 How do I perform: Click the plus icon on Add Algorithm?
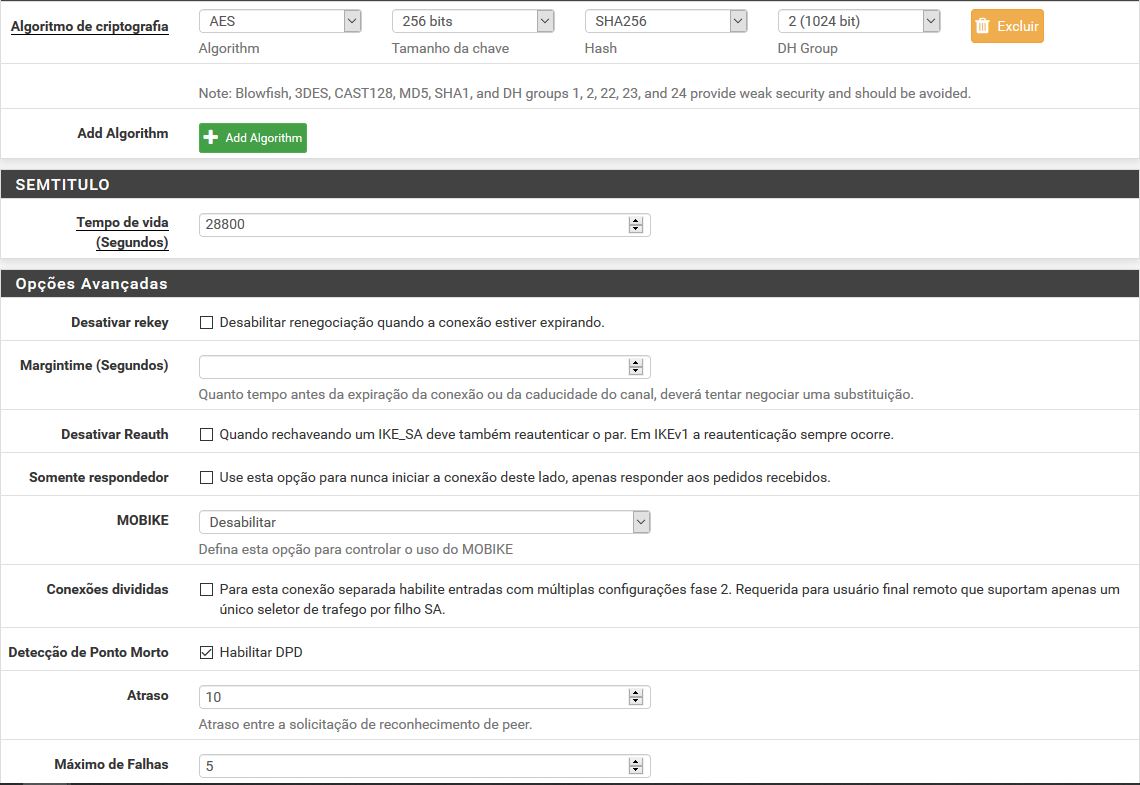point(211,138)
